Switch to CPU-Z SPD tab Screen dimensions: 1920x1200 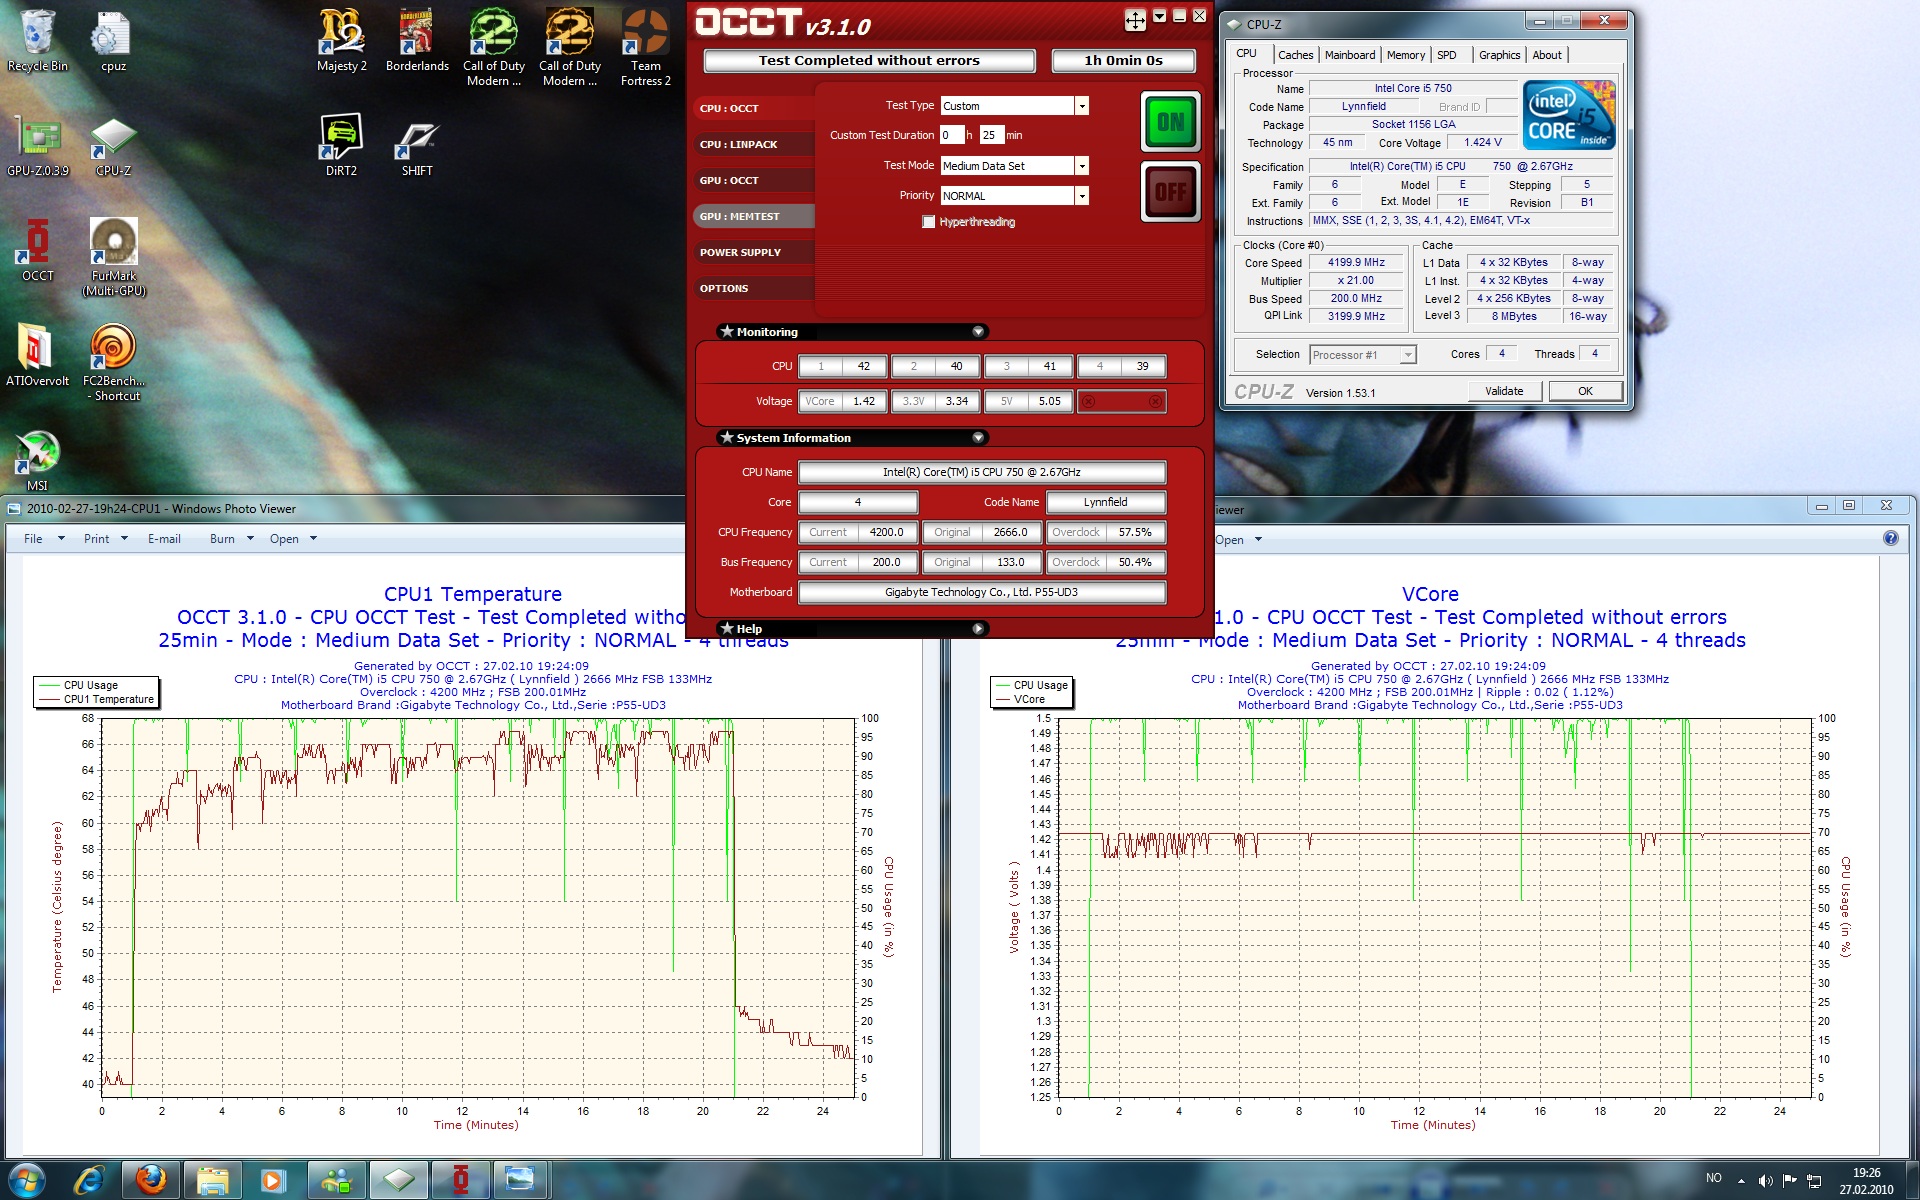pyautogui.click(x=1446, y=55)
